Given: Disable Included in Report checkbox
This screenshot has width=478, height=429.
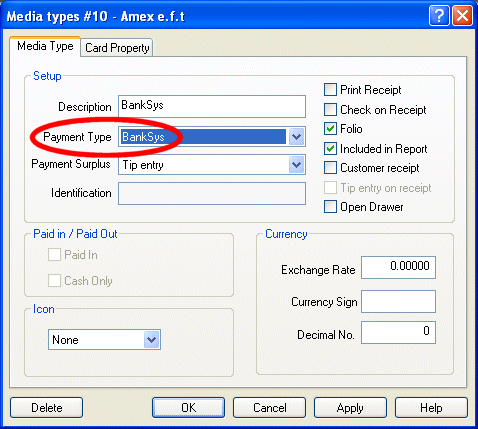Looking at the screenshot, I should coord(330,148).
